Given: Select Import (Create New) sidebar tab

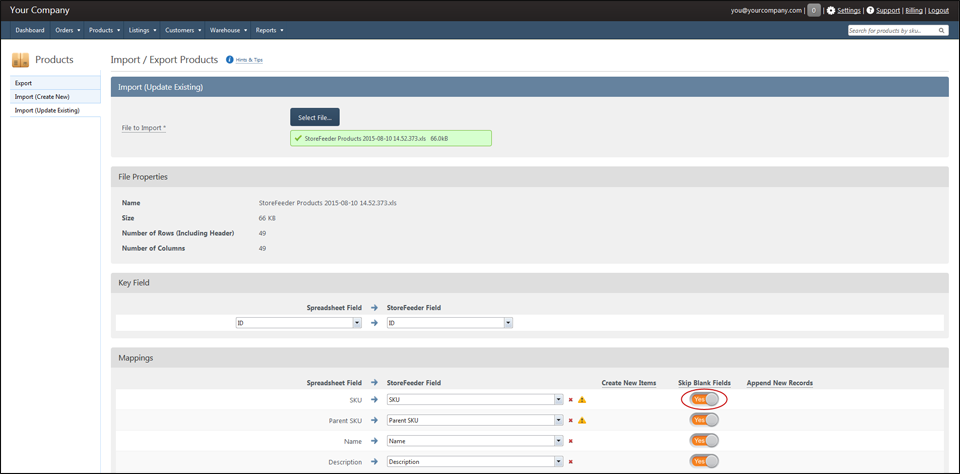Looking at the screenshot, I should point(56,97).
